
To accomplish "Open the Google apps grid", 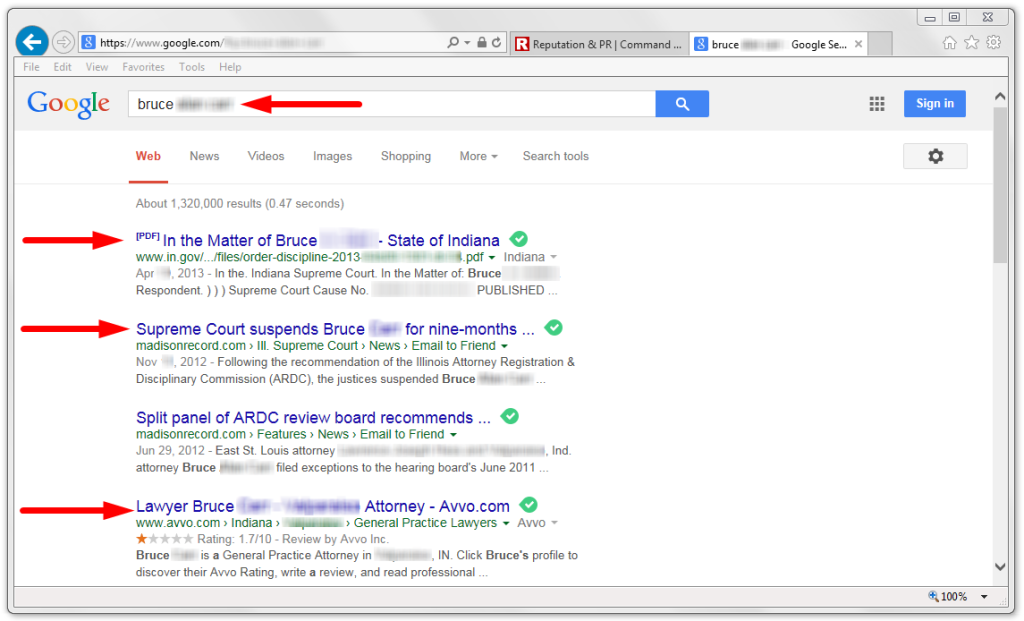I will [x=877, y=104].
